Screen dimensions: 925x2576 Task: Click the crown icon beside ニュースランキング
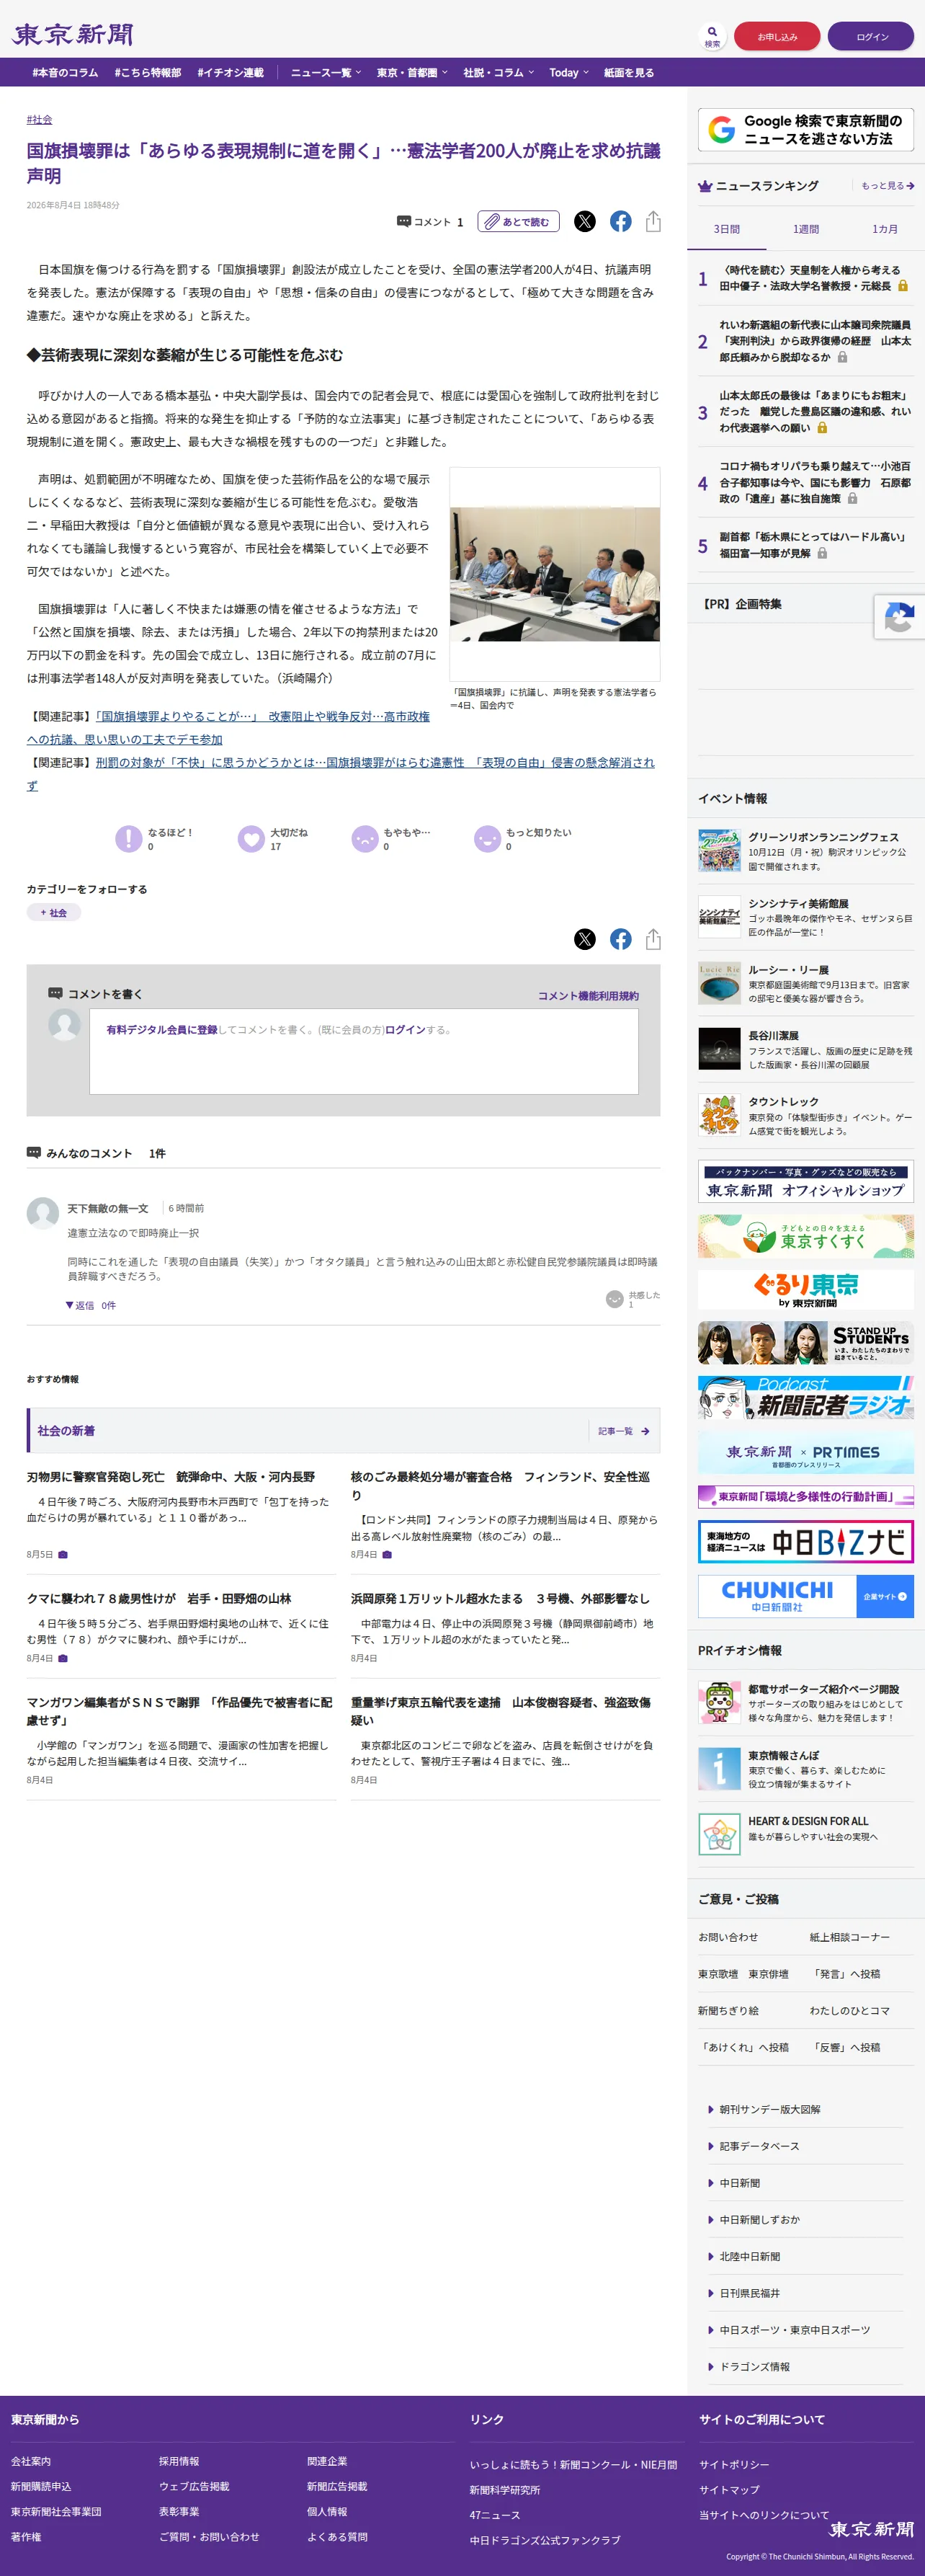click(705, 186)
